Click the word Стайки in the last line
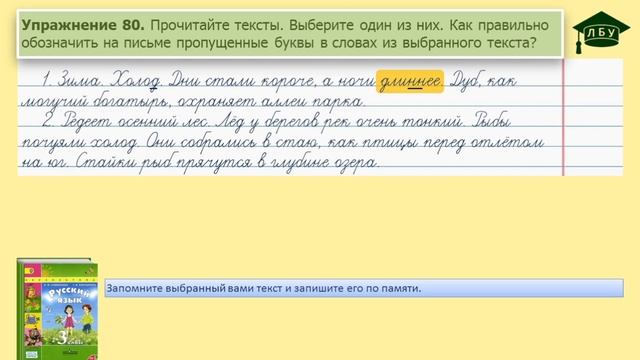640x360 pixels. coord(106,162)
